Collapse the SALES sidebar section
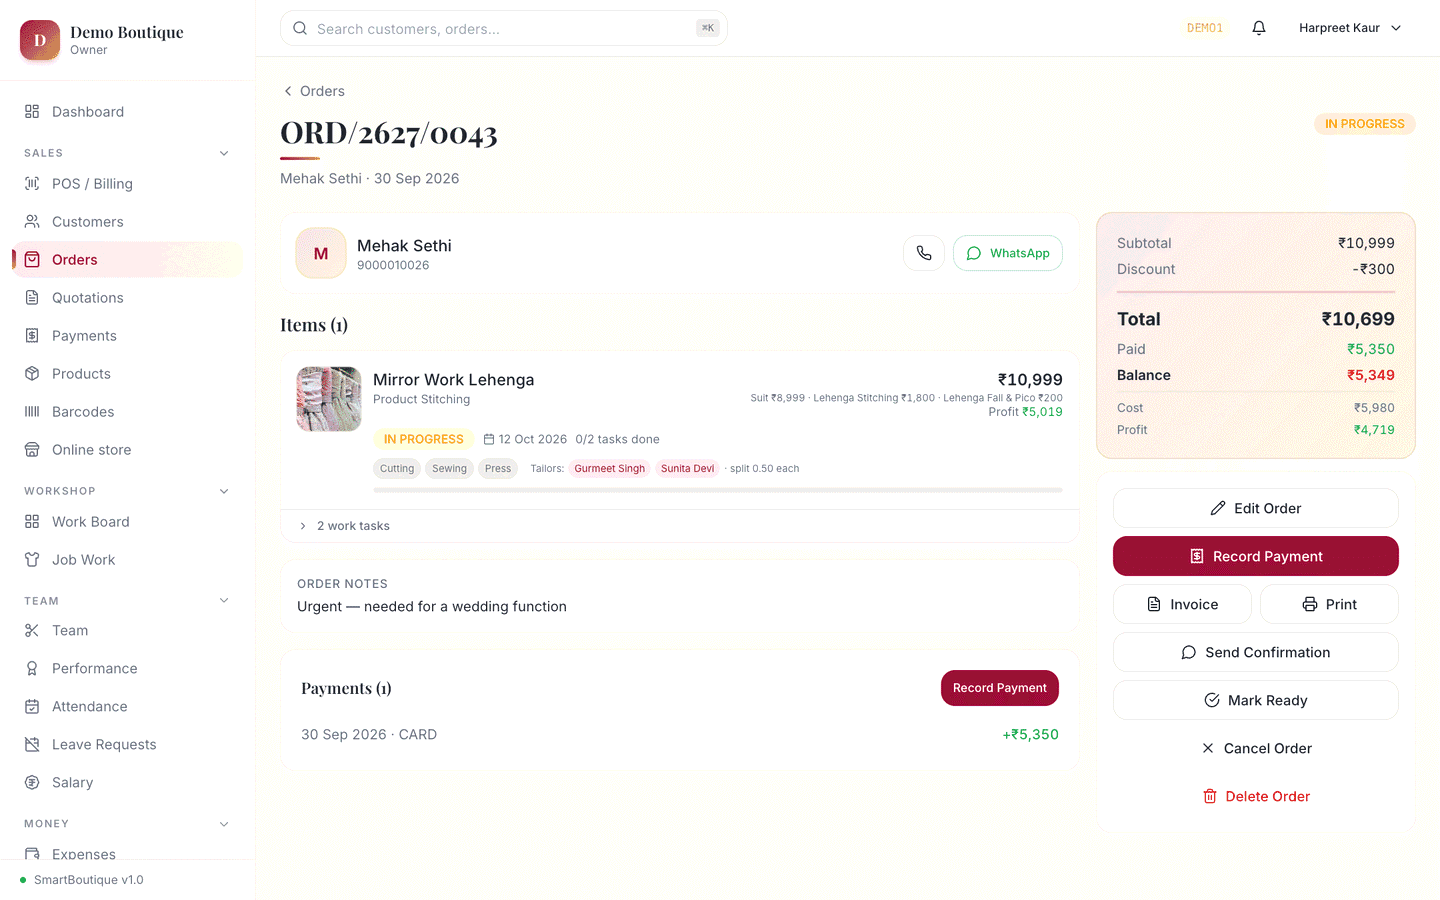The image size is (1440, 900). (x=224, y=153)
